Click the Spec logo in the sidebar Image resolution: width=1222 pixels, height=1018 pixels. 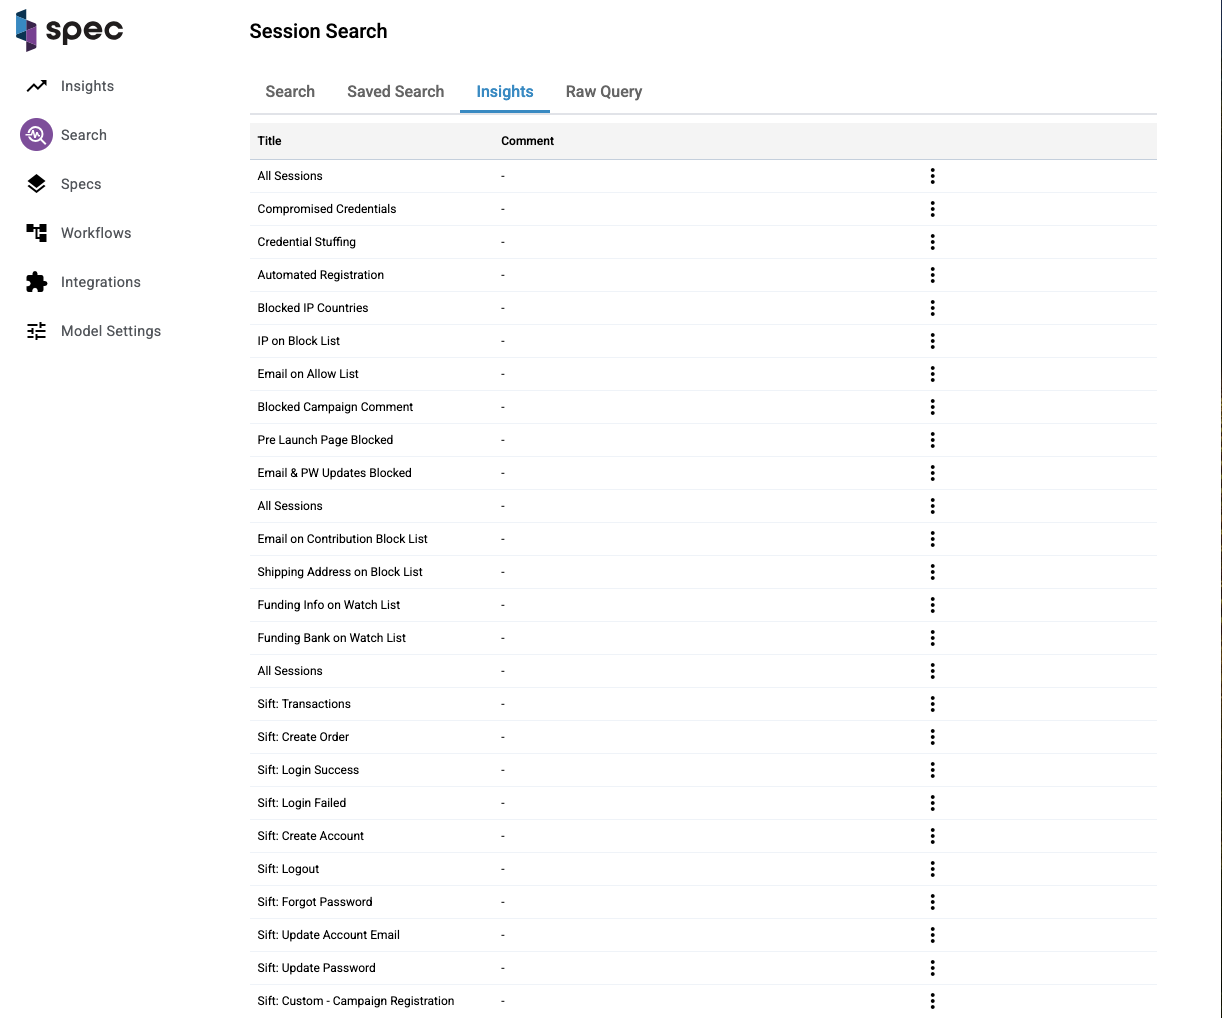[x=69, y=30]
